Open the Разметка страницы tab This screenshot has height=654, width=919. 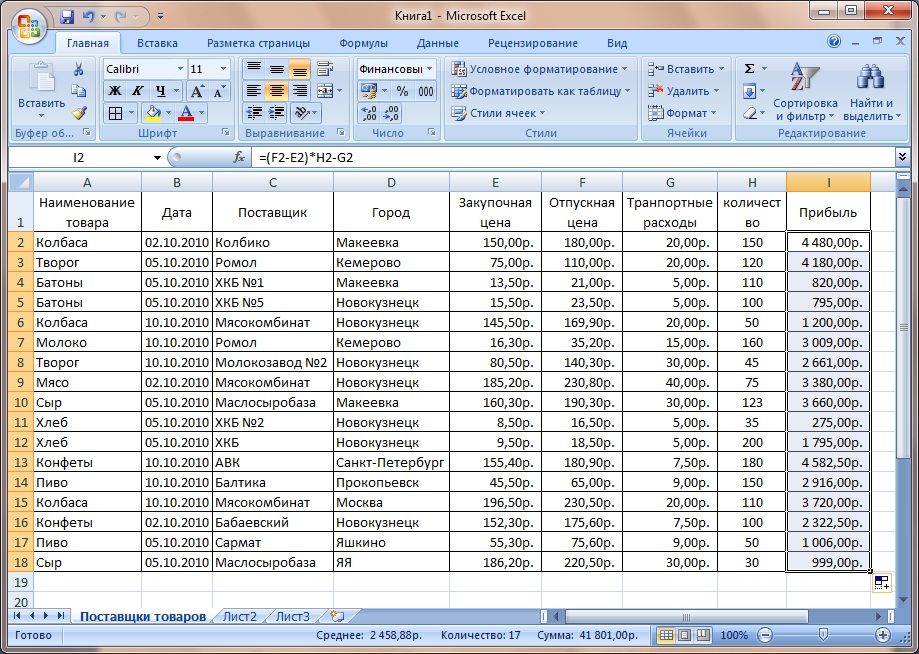coord(258,43)
